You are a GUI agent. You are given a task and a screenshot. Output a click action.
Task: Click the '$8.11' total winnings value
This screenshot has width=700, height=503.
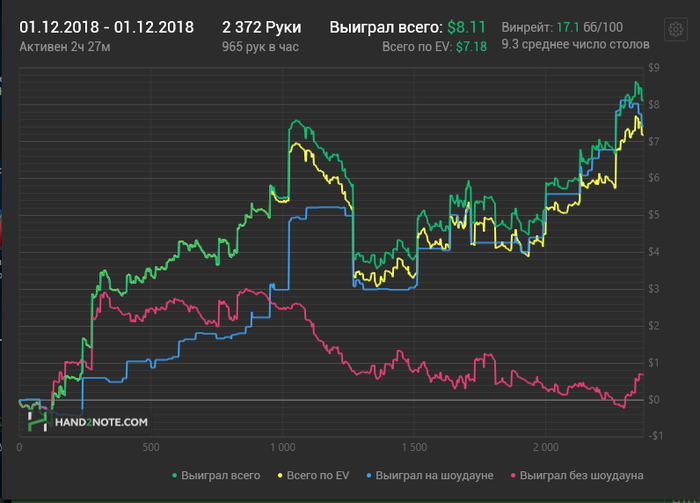466,27
